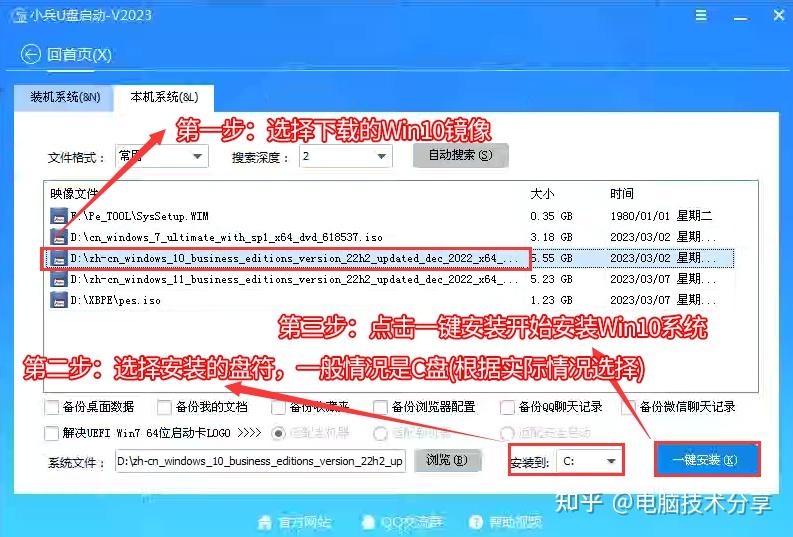Open the 搜索深度 dropdown showing 2
This screenshot has width=793, height=537.
[345, 156]
